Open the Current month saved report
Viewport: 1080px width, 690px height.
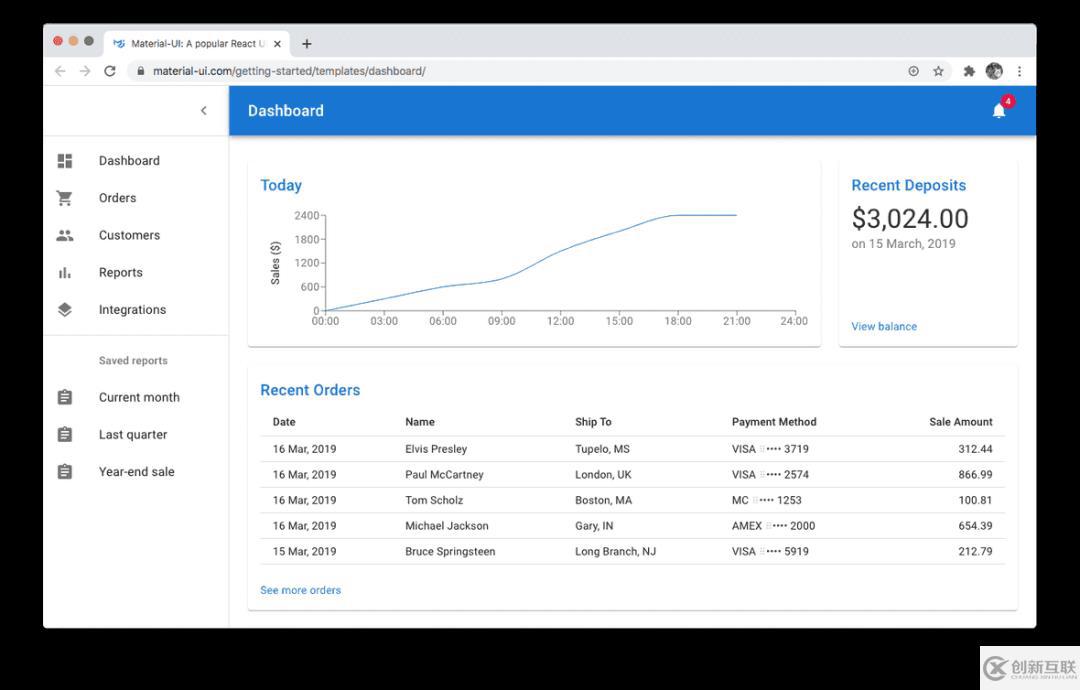(x=136, y=397)
